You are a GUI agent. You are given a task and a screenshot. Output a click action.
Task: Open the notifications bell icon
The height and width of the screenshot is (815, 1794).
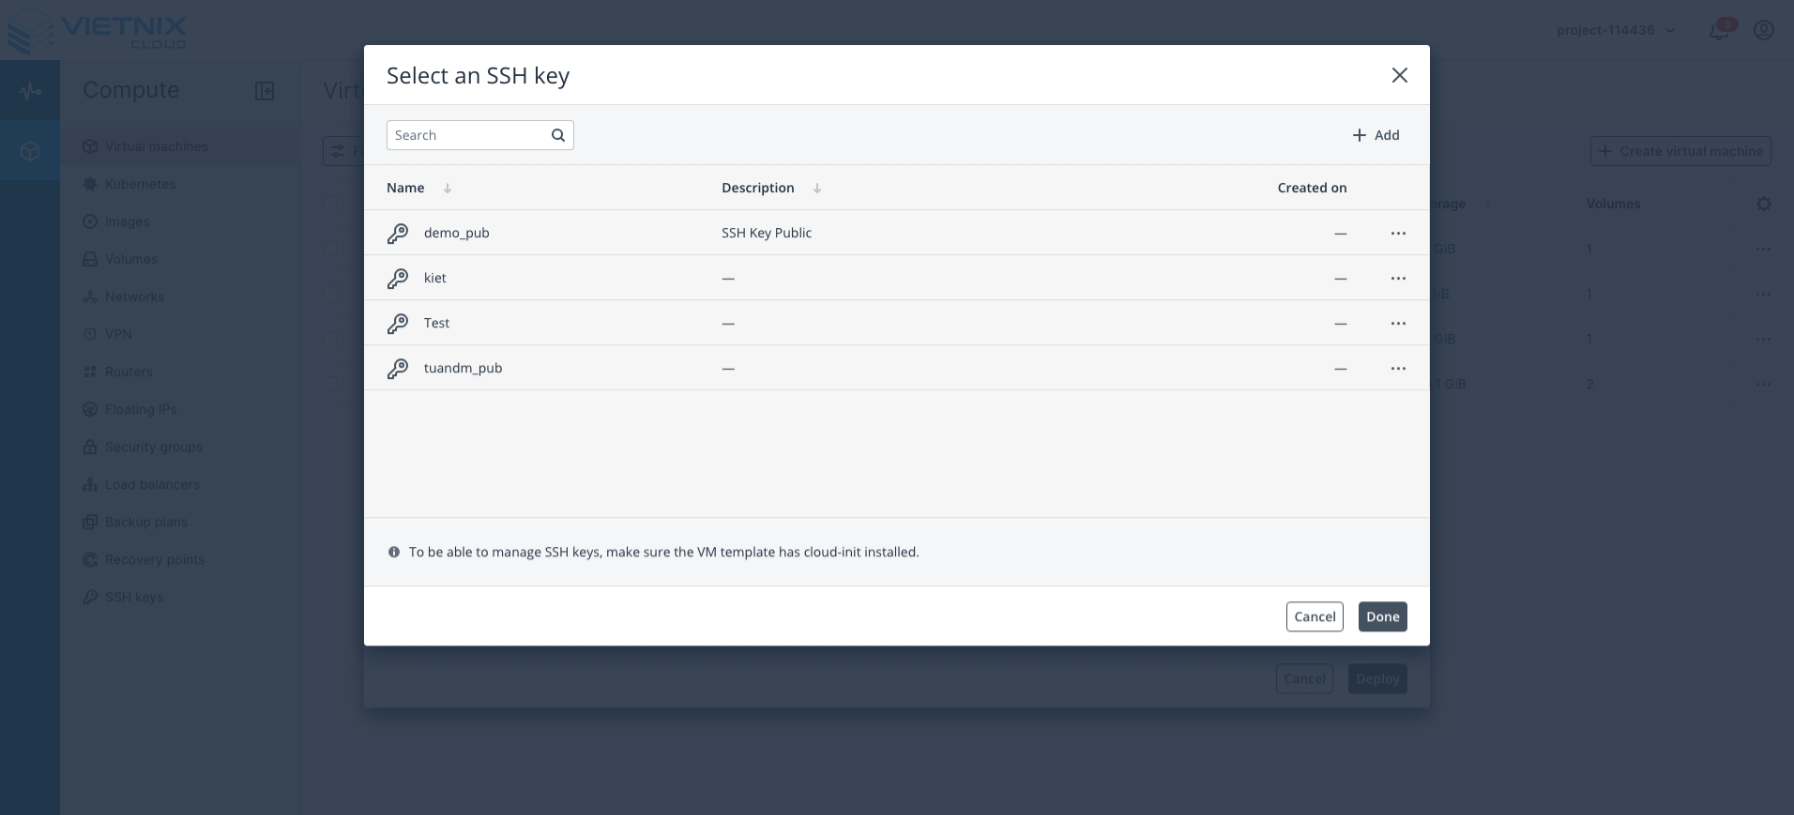tap(1720, 30)
